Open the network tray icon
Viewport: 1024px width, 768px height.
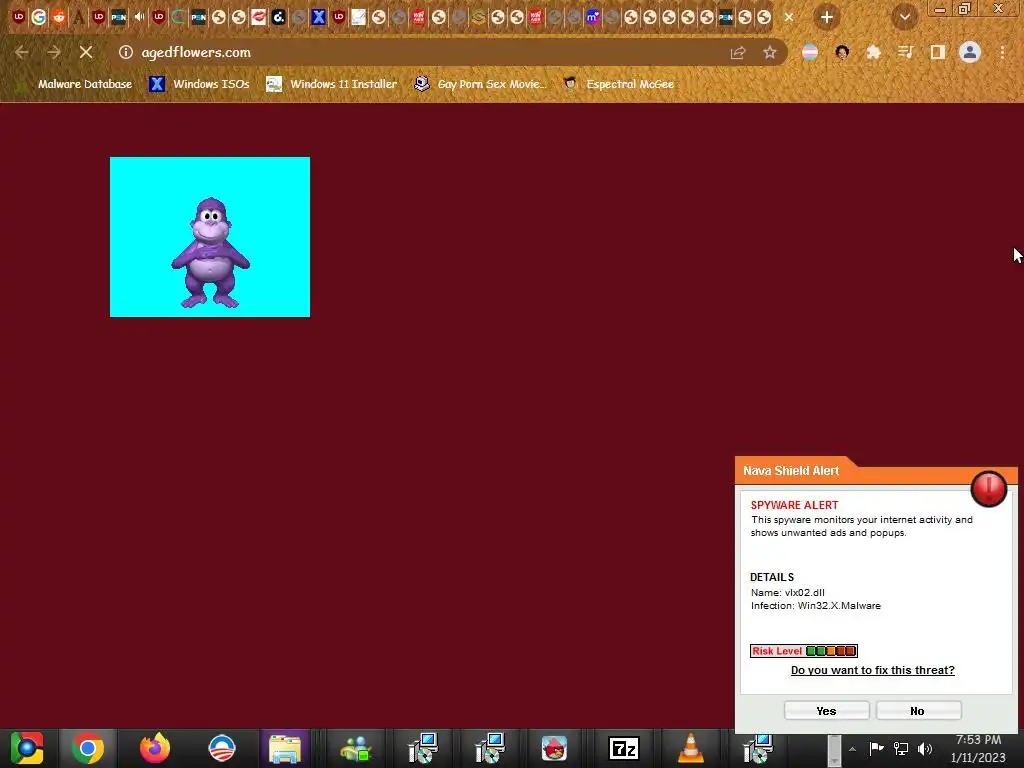click(901, 748)
